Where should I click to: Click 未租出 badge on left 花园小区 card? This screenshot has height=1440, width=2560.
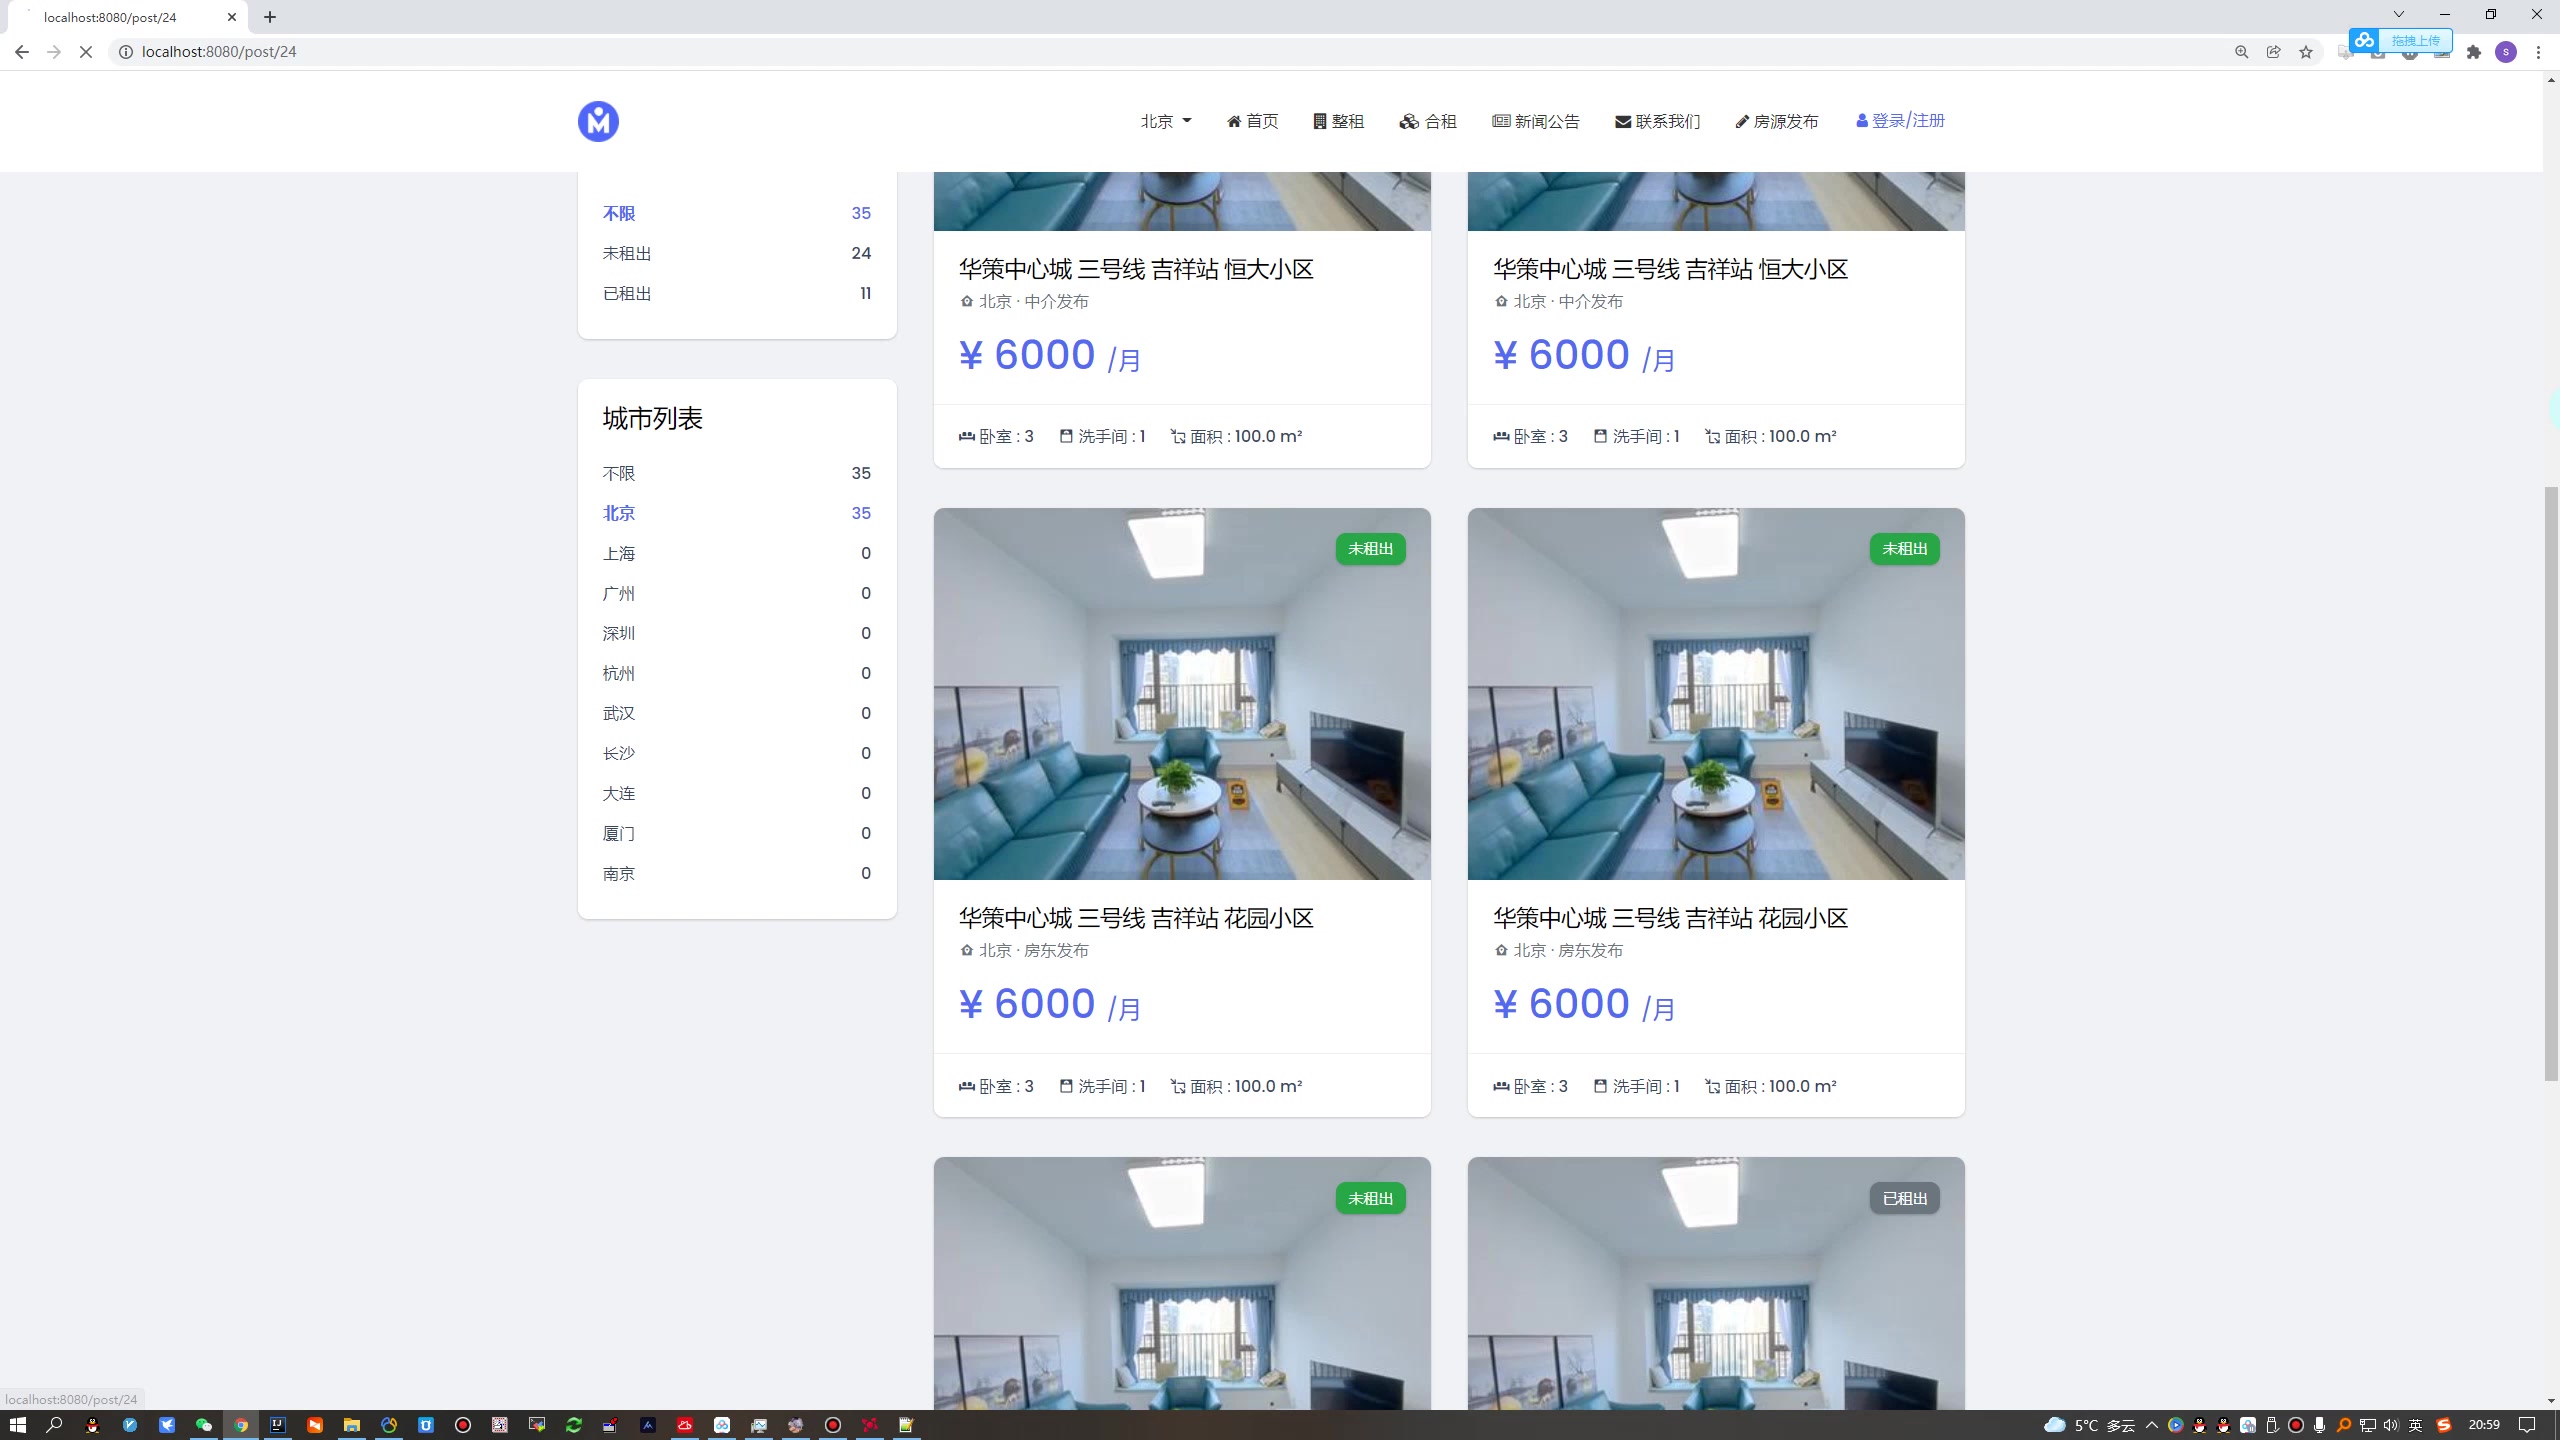coord(1370,549)
